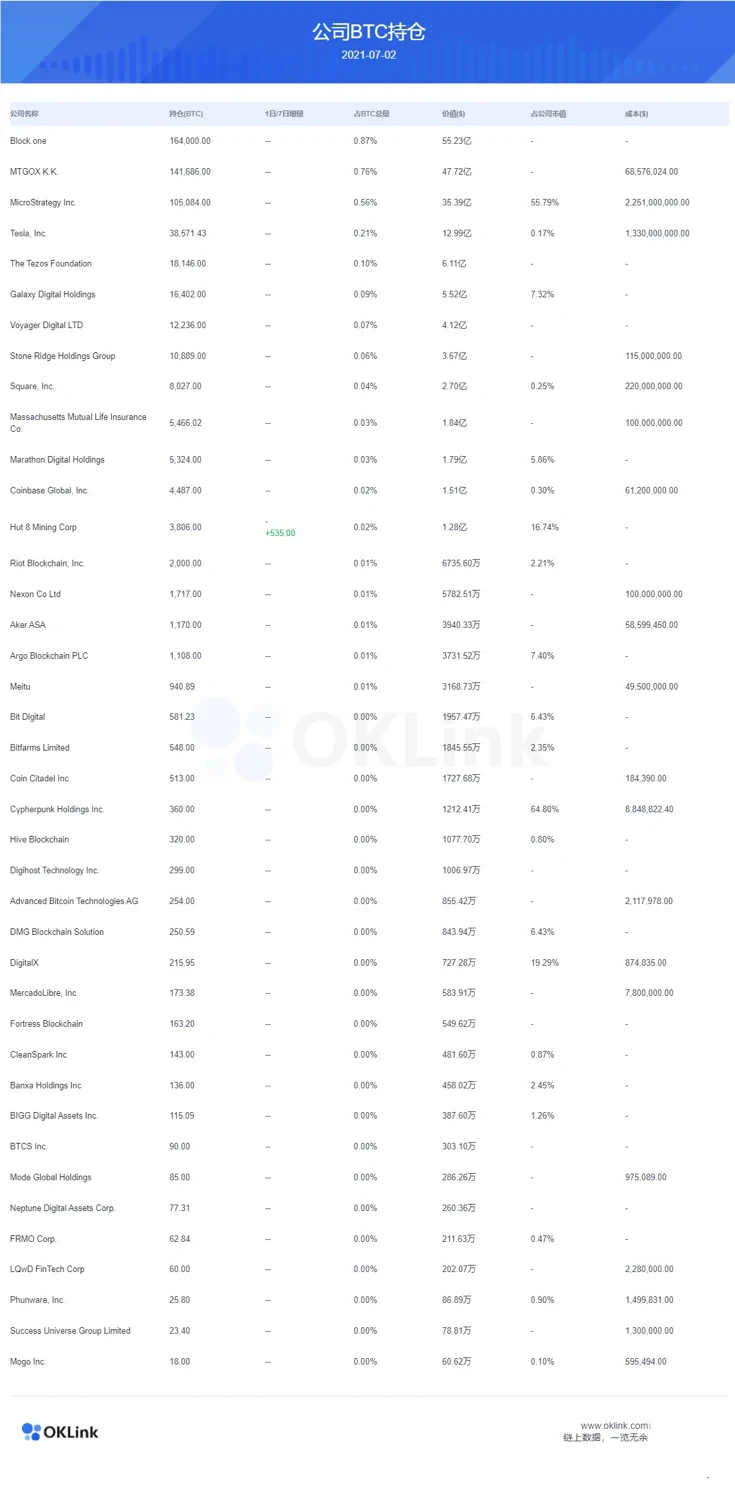Click the 价值($) column header
735x1491 pixels.
point(453,114)
